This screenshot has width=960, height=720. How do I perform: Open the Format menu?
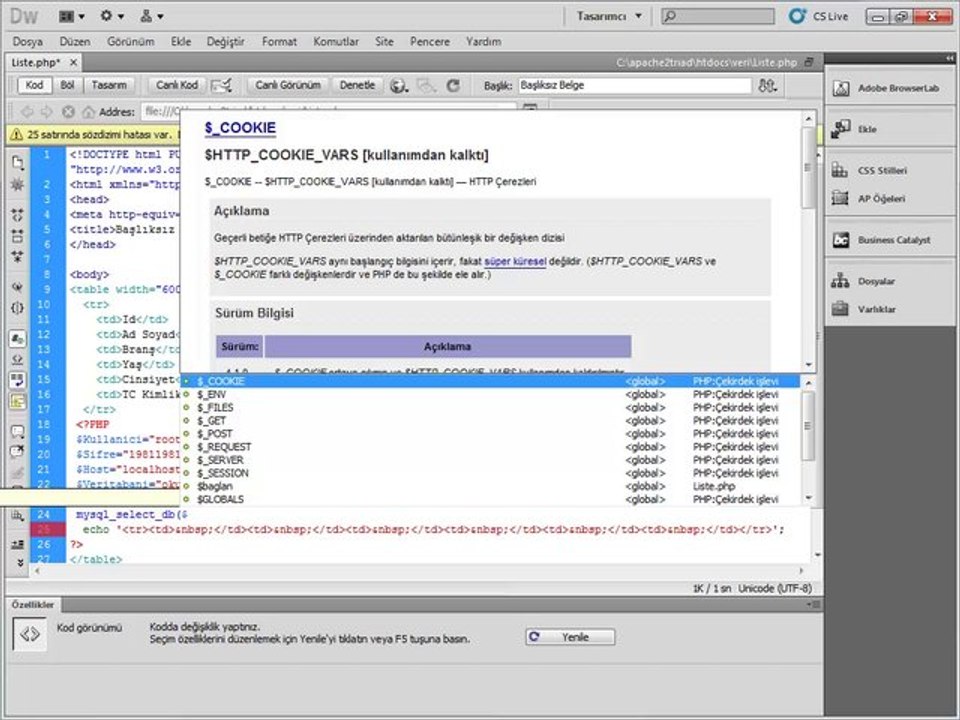(x=279, y=42)
